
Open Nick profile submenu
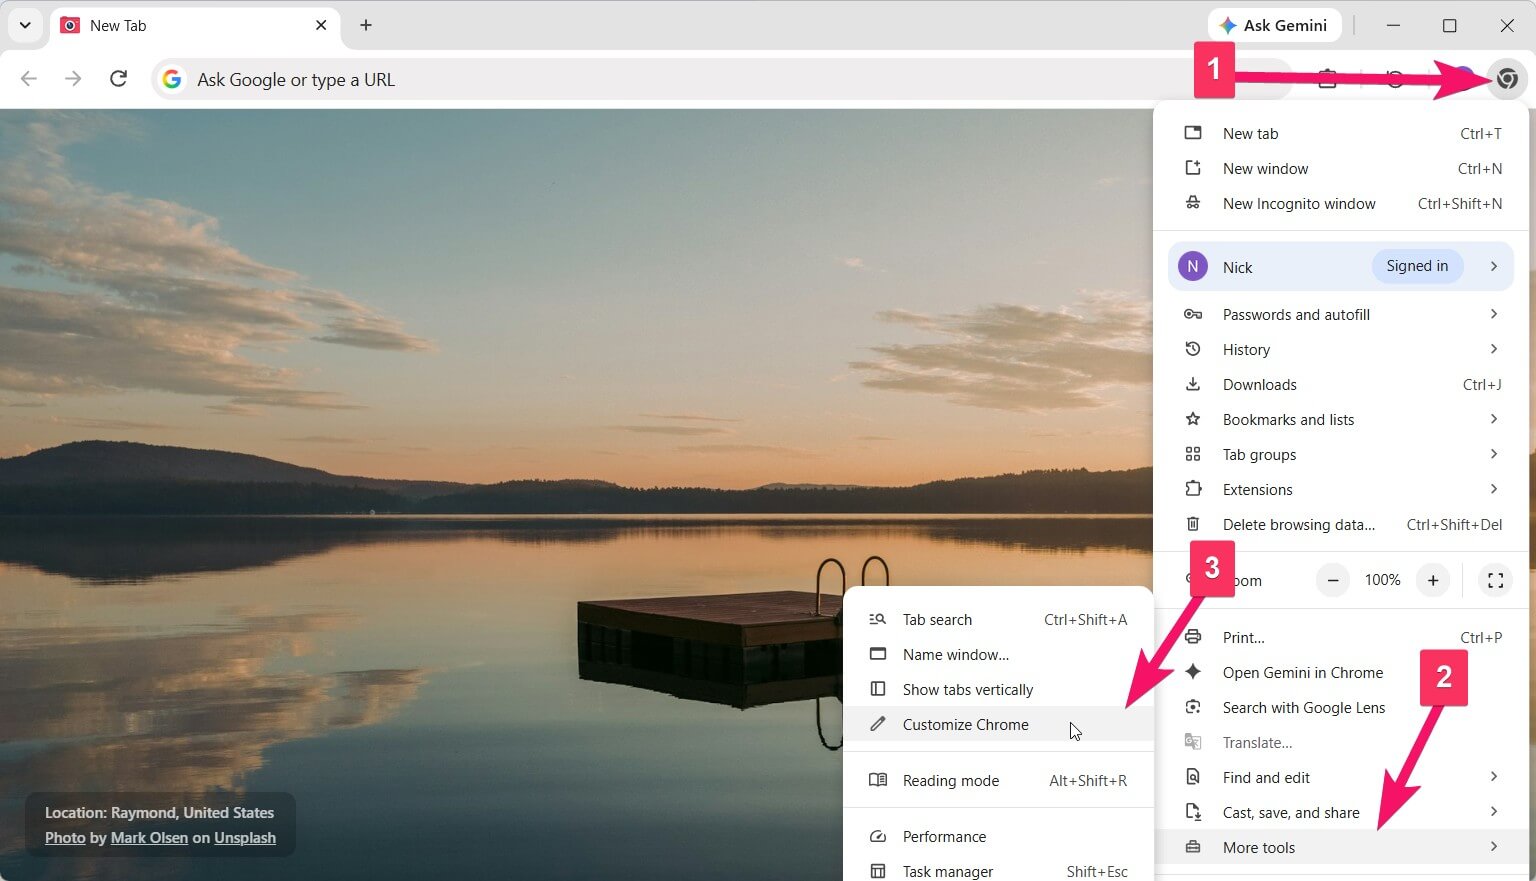(1341, 267)
